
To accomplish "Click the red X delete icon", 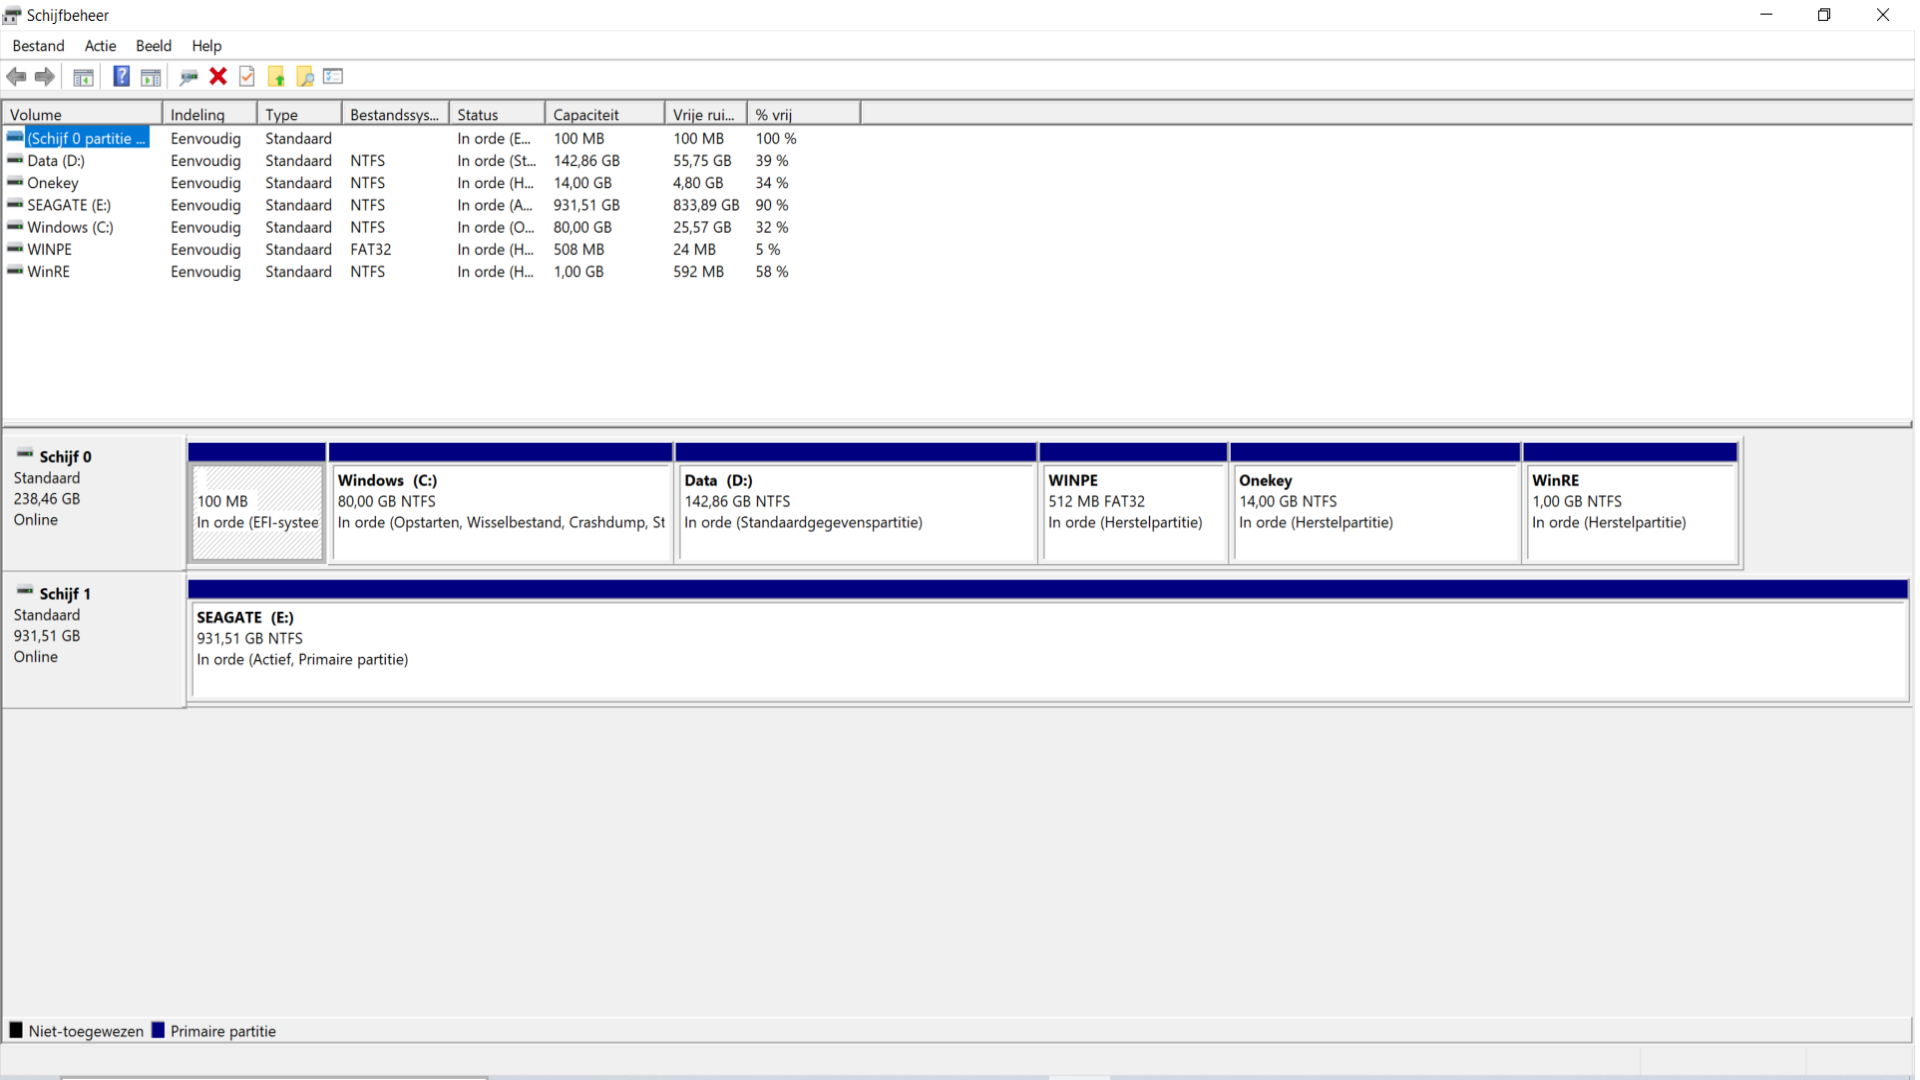I will tap(218, 76).
